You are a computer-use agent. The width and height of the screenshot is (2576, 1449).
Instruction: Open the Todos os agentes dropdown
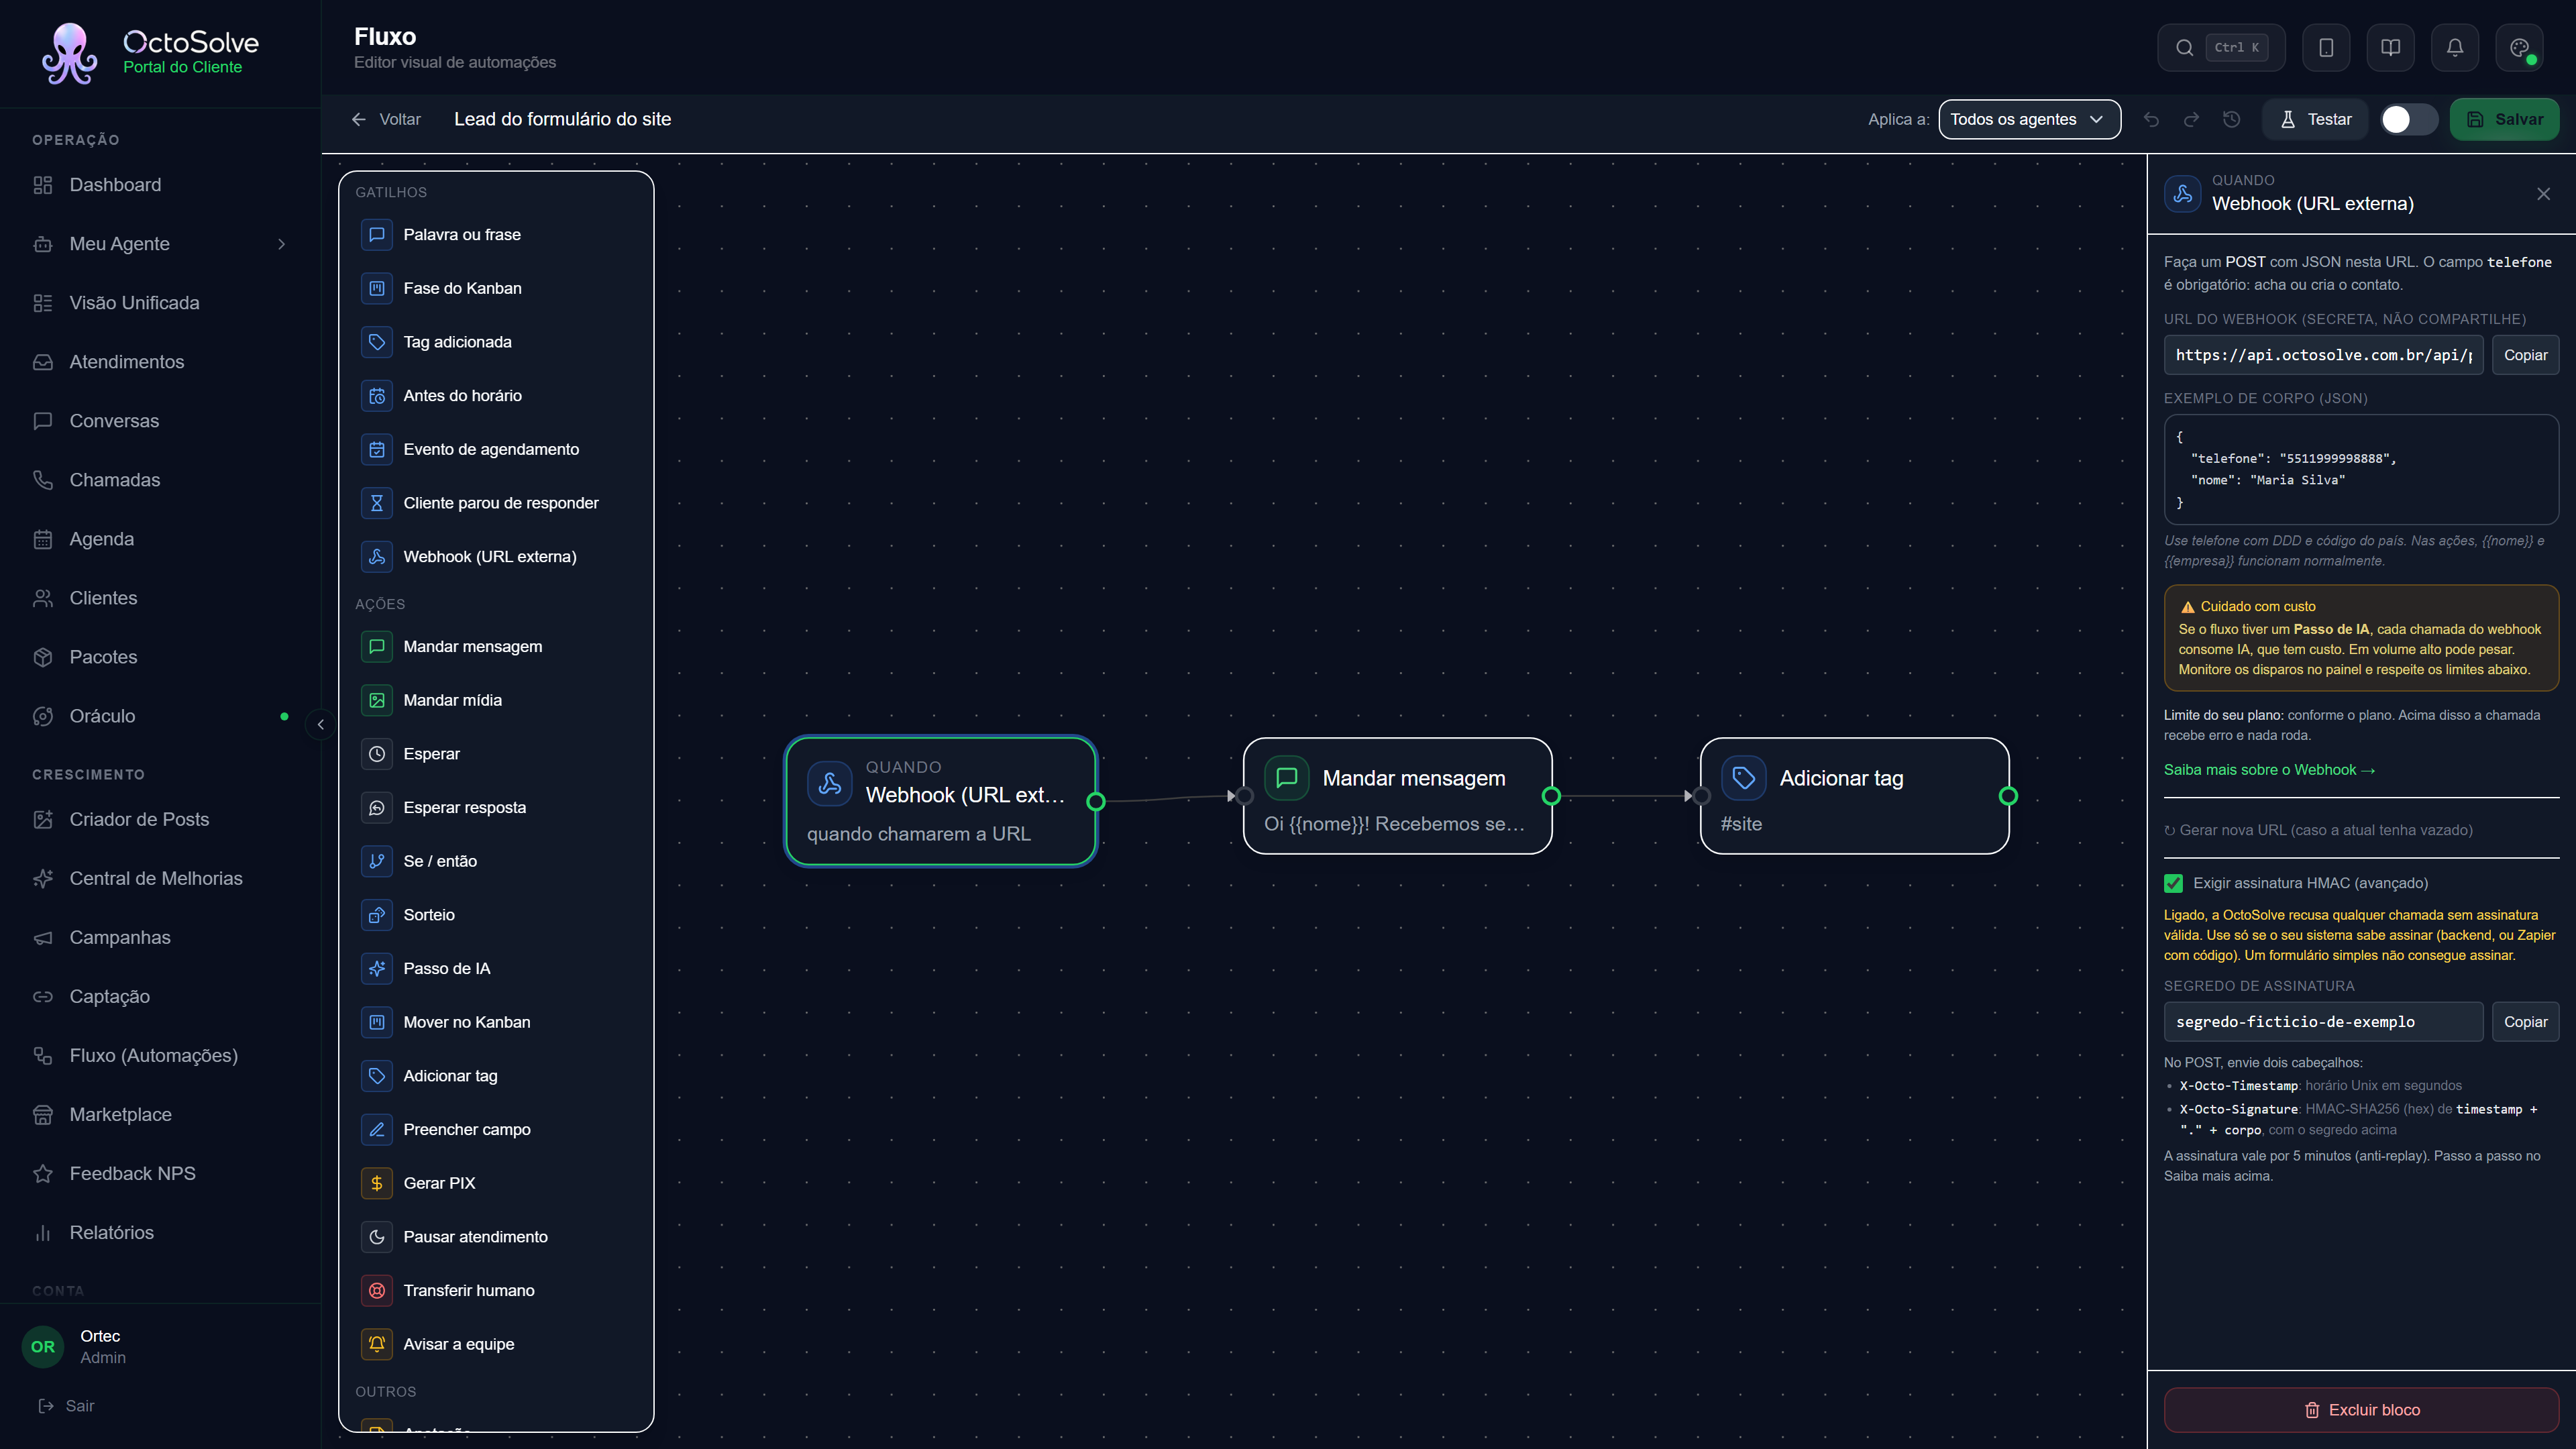click(x=2029, y=119)
